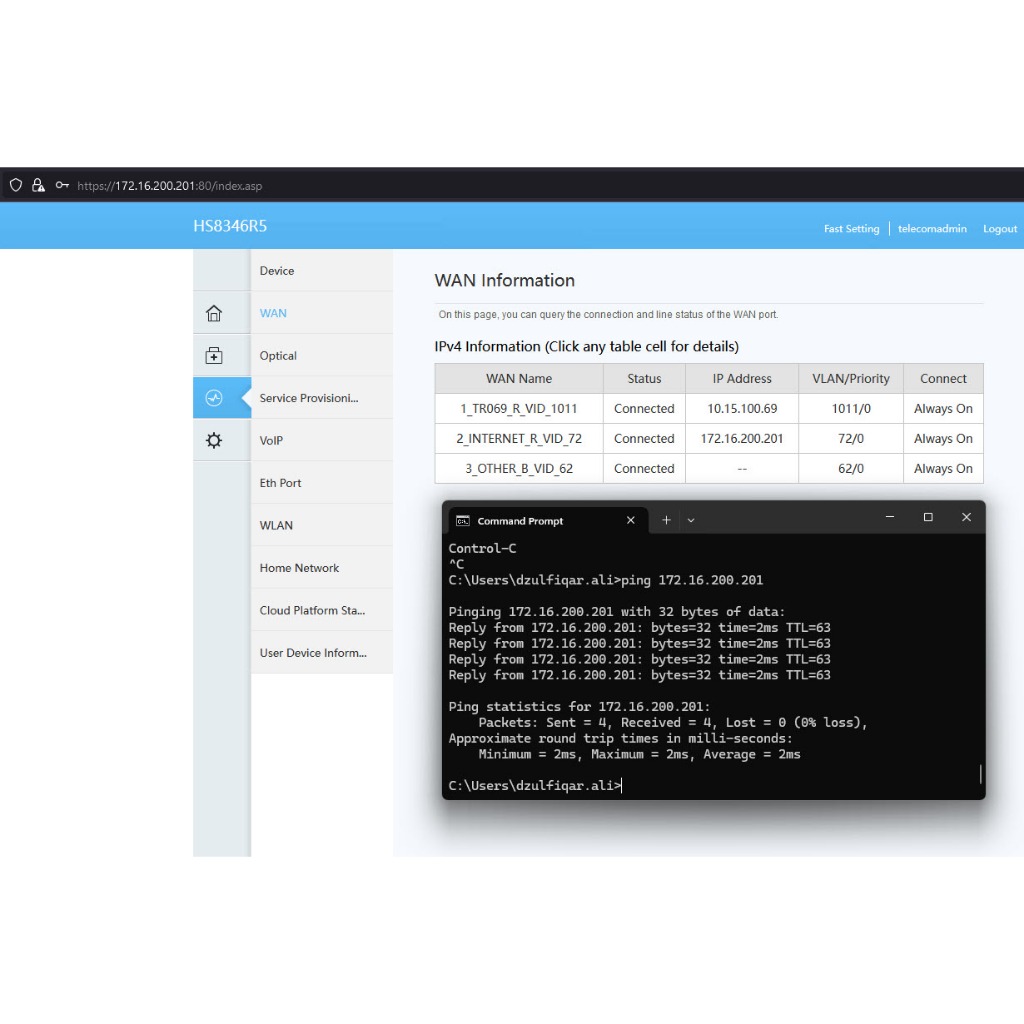This screenshot has width=1024, height=1024.
Task: Close the Command Prompt tab
Action: (x=630, y=520)
